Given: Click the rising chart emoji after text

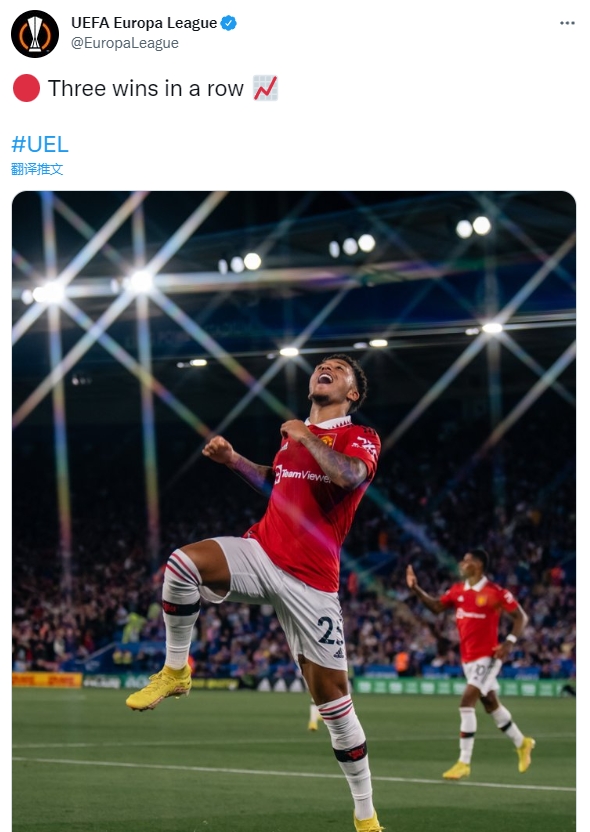Looking at the screenshot, I should coord(265,88).
